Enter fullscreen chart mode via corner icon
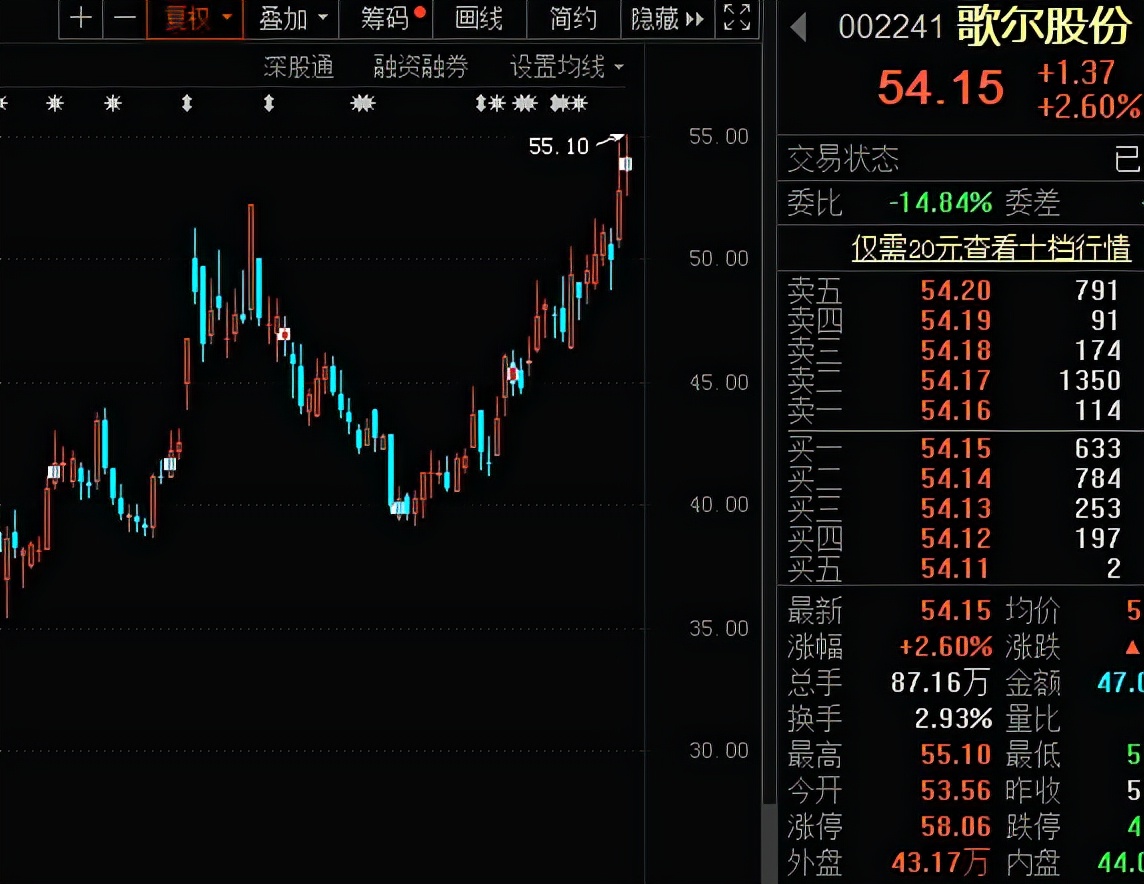 [737, 18]
